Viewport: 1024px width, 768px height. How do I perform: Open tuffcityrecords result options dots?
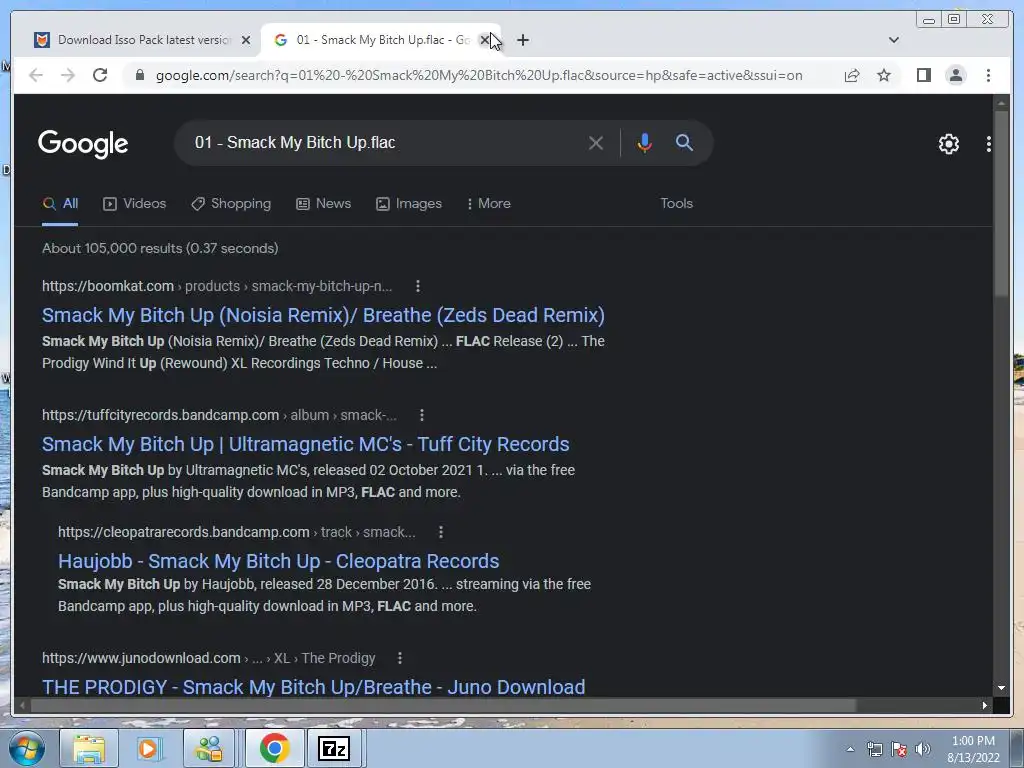(422, 415)
